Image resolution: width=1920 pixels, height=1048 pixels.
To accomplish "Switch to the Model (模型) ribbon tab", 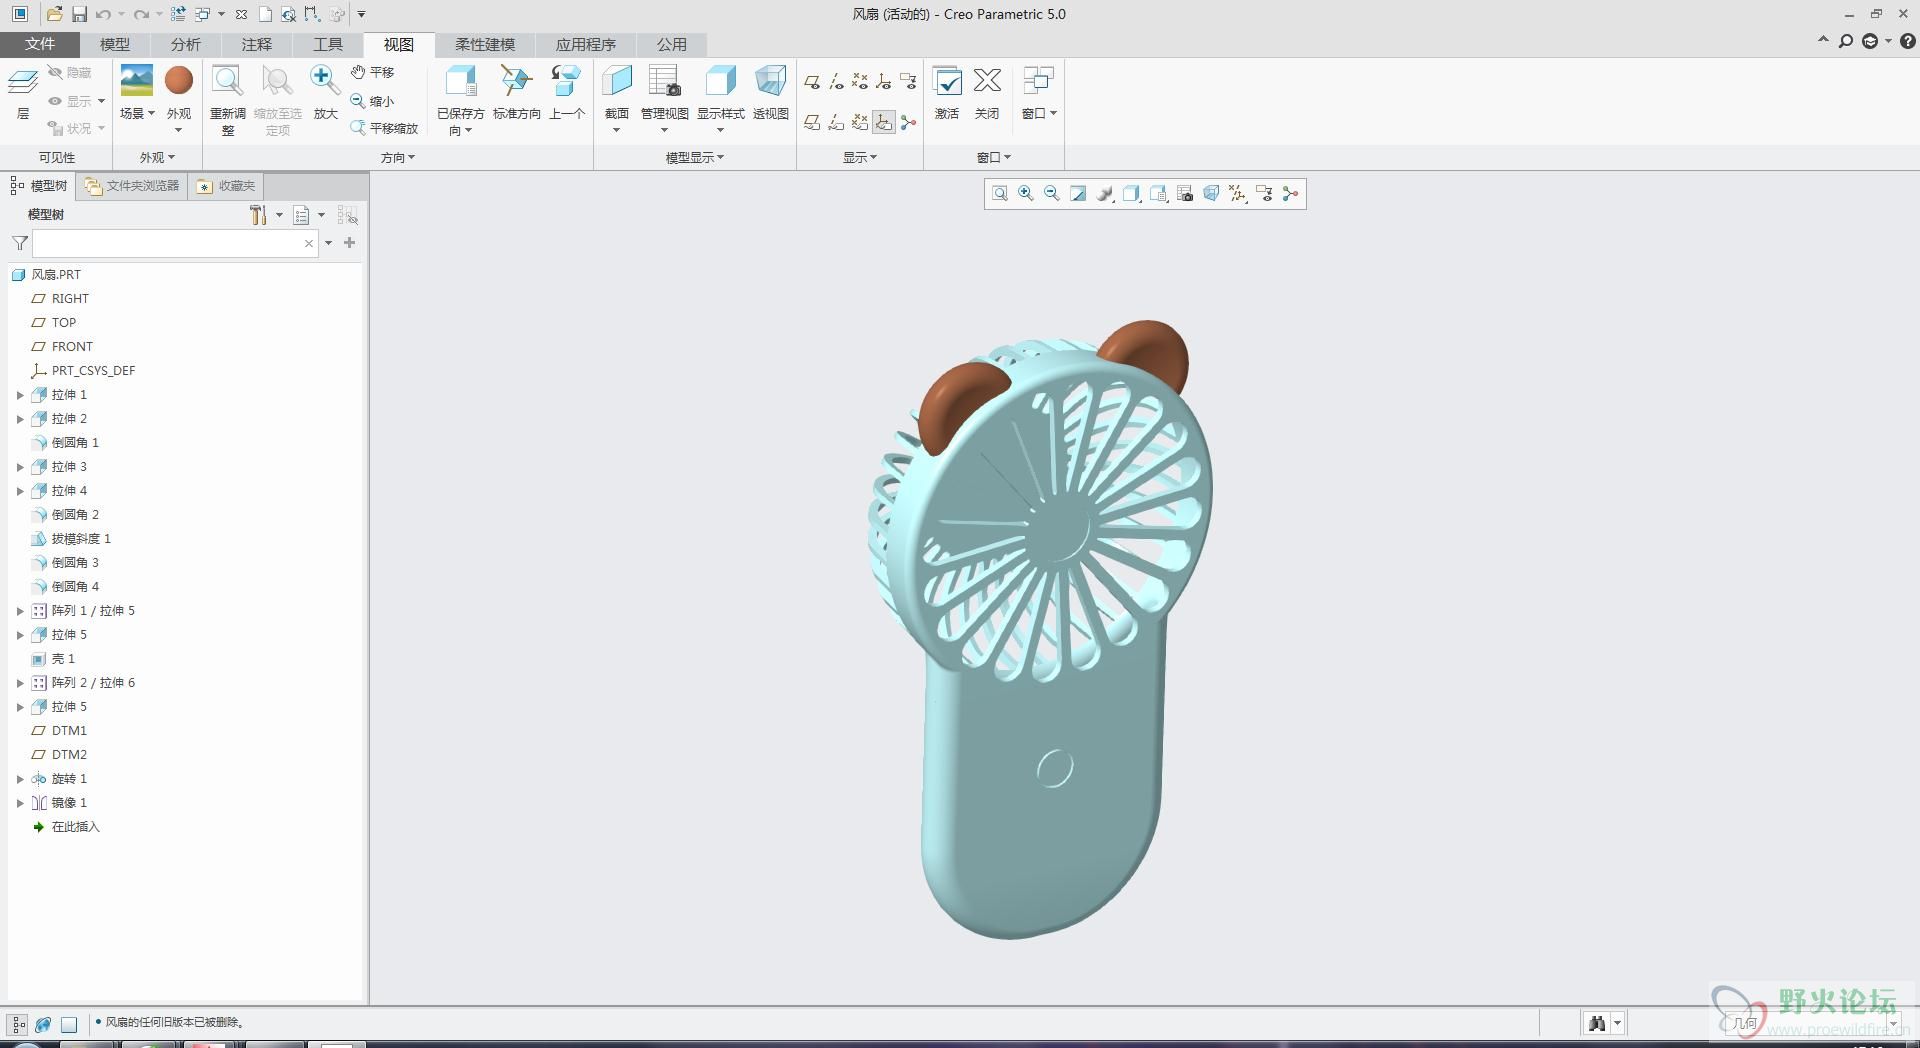I will tap(115, 44).
